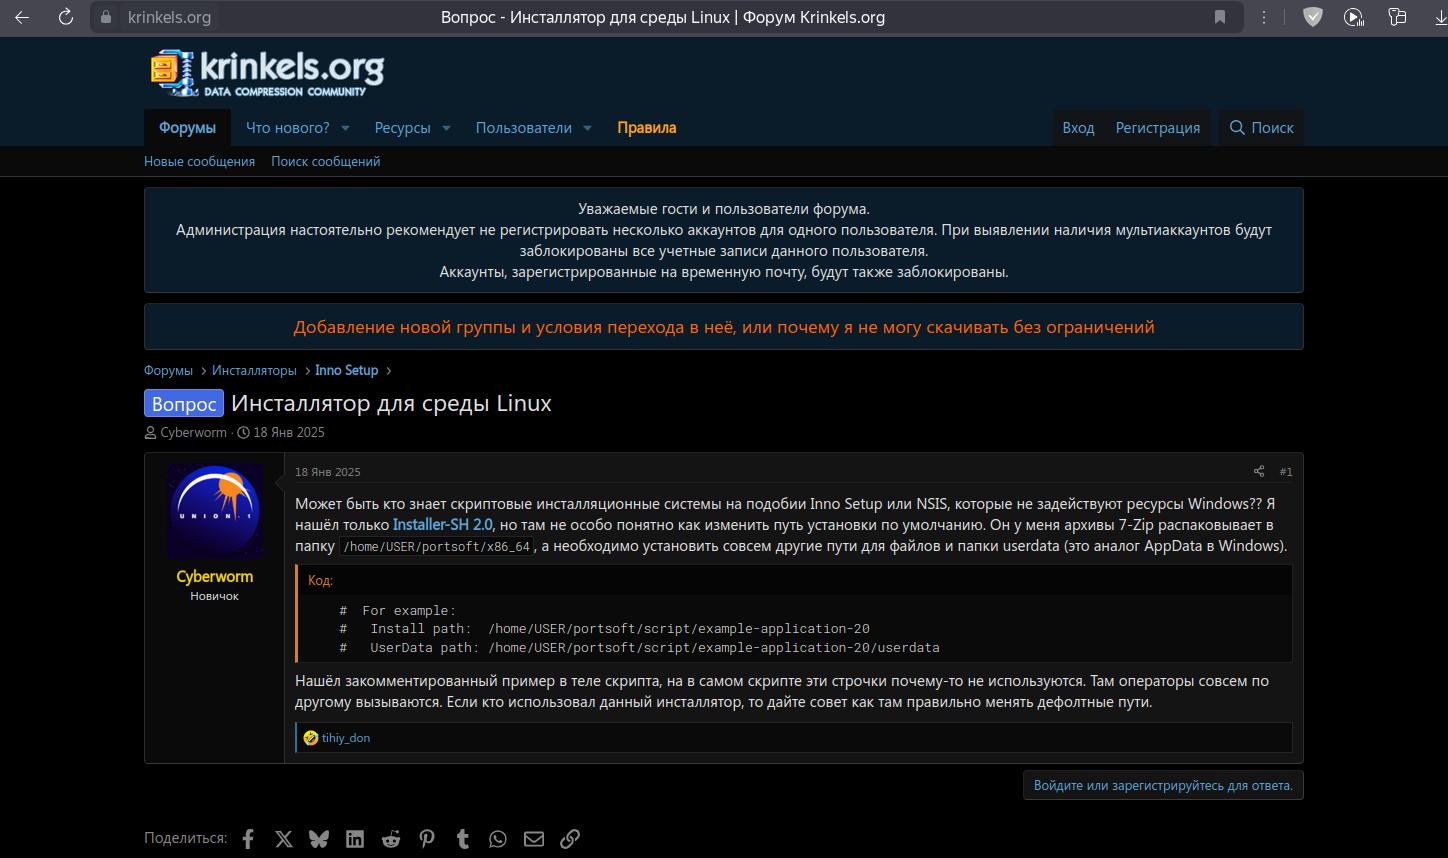This screenshot has height=858, width=1448.
Task: Open the downloads arrow icon in browser toolbar
Action: click(x=1440, y=17)
